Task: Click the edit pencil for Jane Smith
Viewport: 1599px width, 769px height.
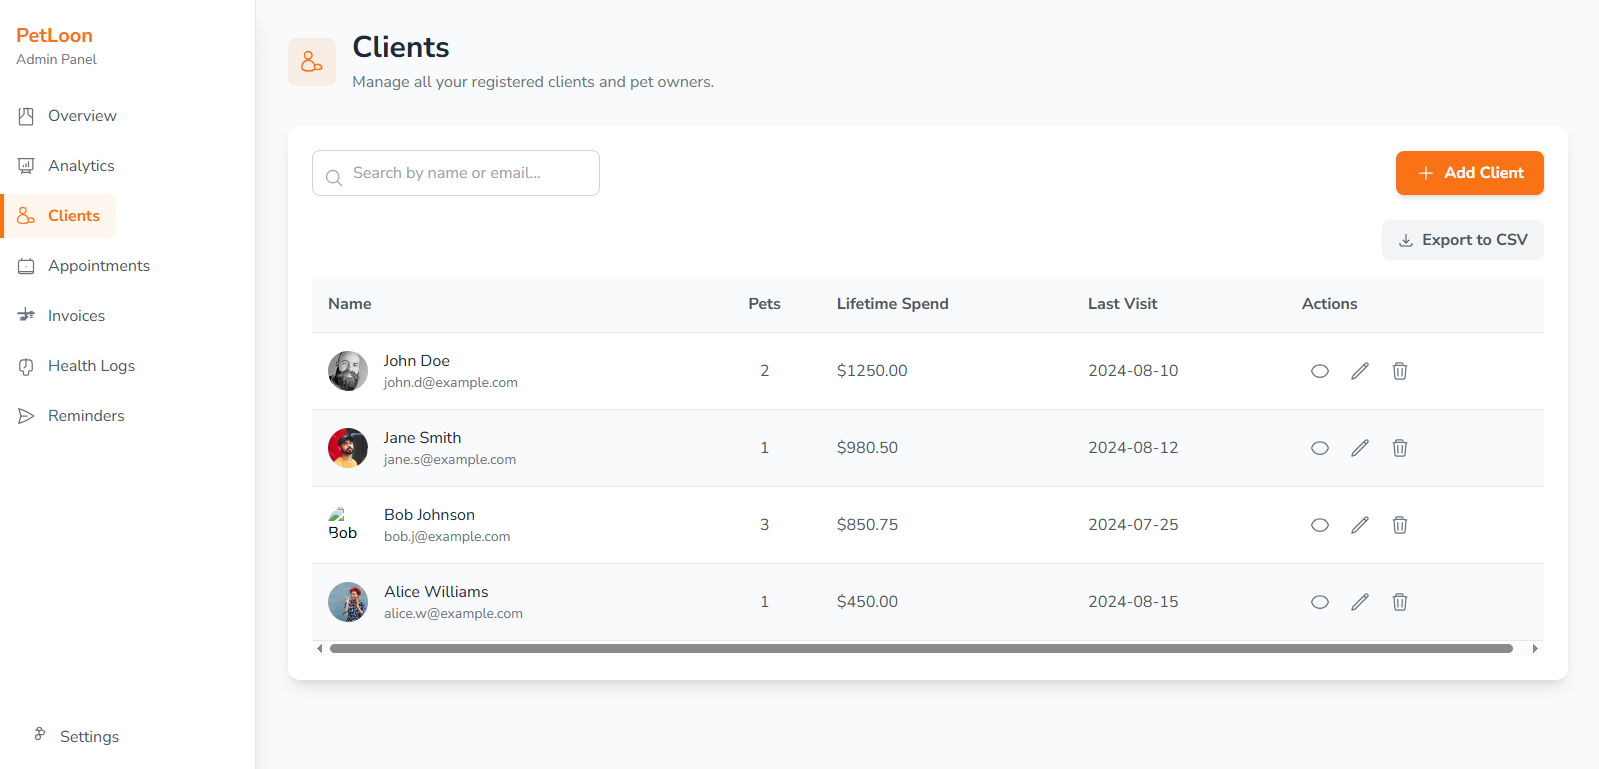Action: coord(1360,448)
